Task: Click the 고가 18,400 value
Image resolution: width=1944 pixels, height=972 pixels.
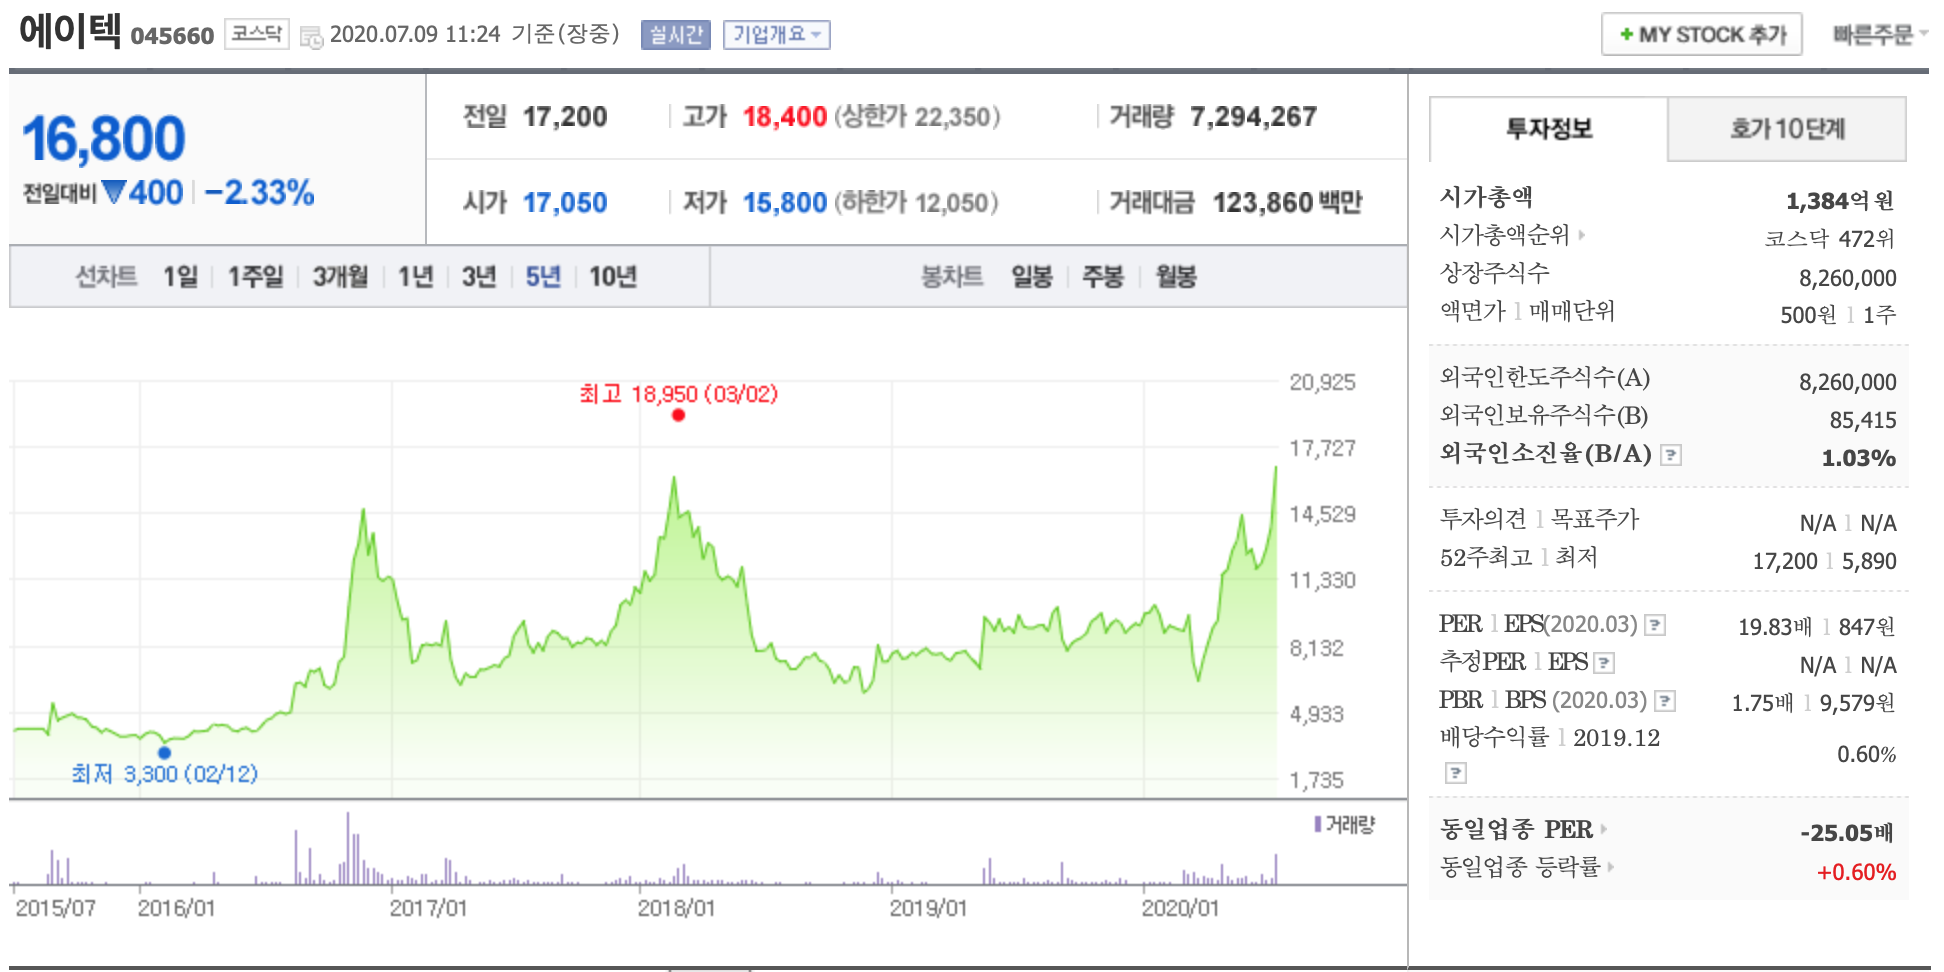Action: (x=785, y=117)
